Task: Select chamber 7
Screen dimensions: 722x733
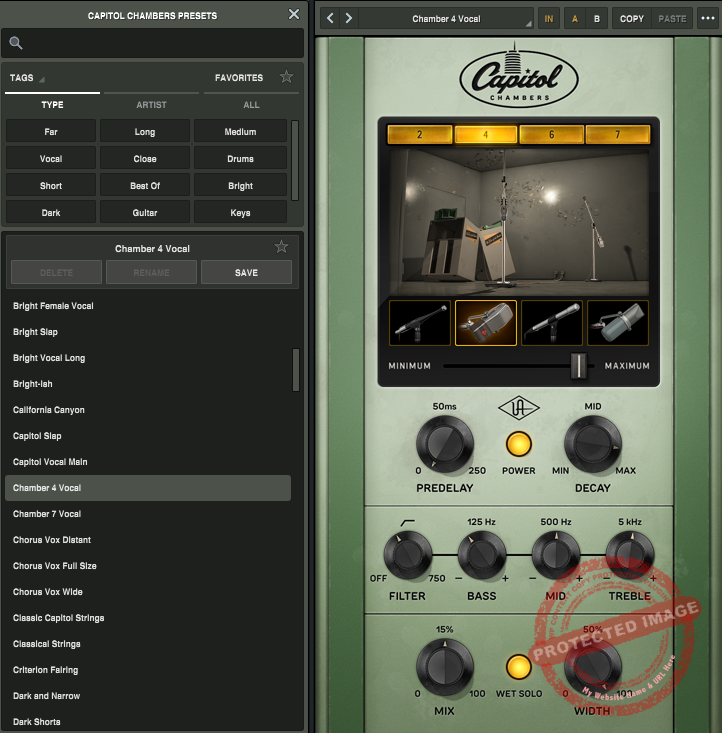Action: pos(618,135)
